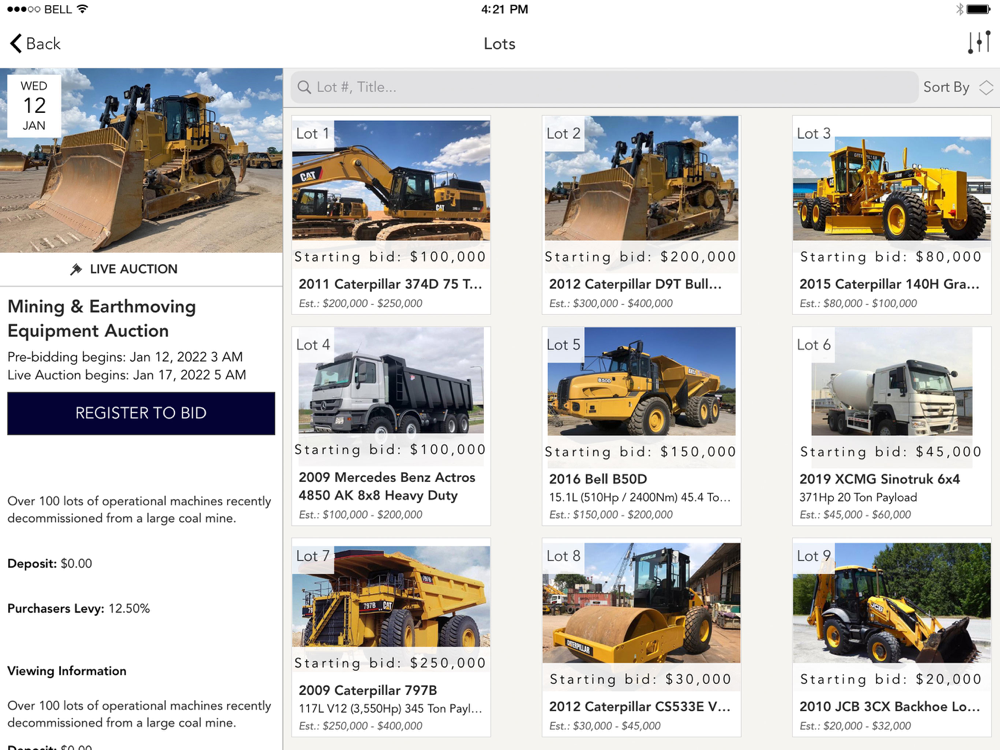Select title '2016 Bell B50D'
Image resolution: width=1000 pixels, height=750 pixels.
click(x=598, y=479)
